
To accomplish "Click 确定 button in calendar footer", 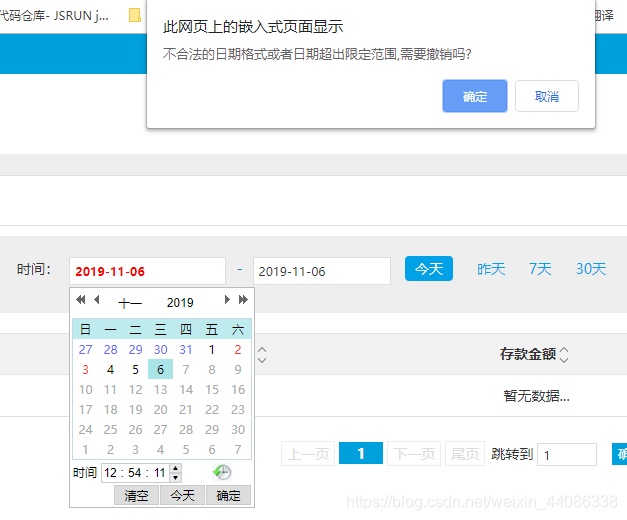I will point(228,495).
